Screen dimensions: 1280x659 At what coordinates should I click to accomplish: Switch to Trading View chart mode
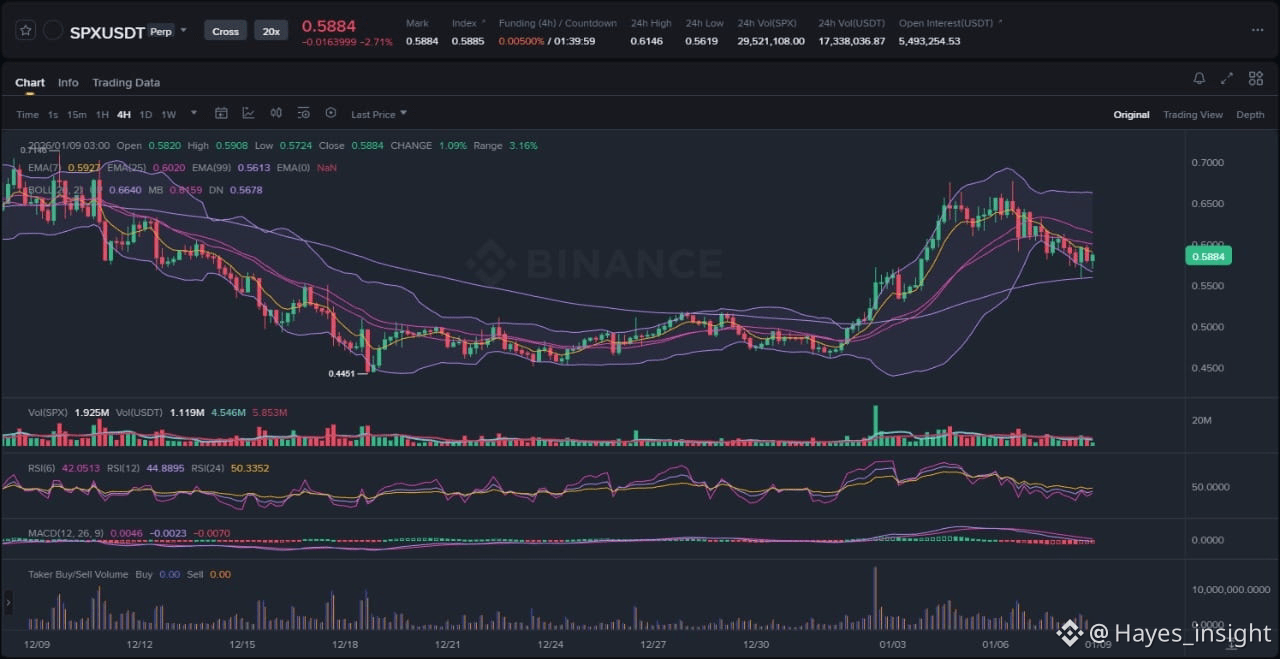point(1192,115)
